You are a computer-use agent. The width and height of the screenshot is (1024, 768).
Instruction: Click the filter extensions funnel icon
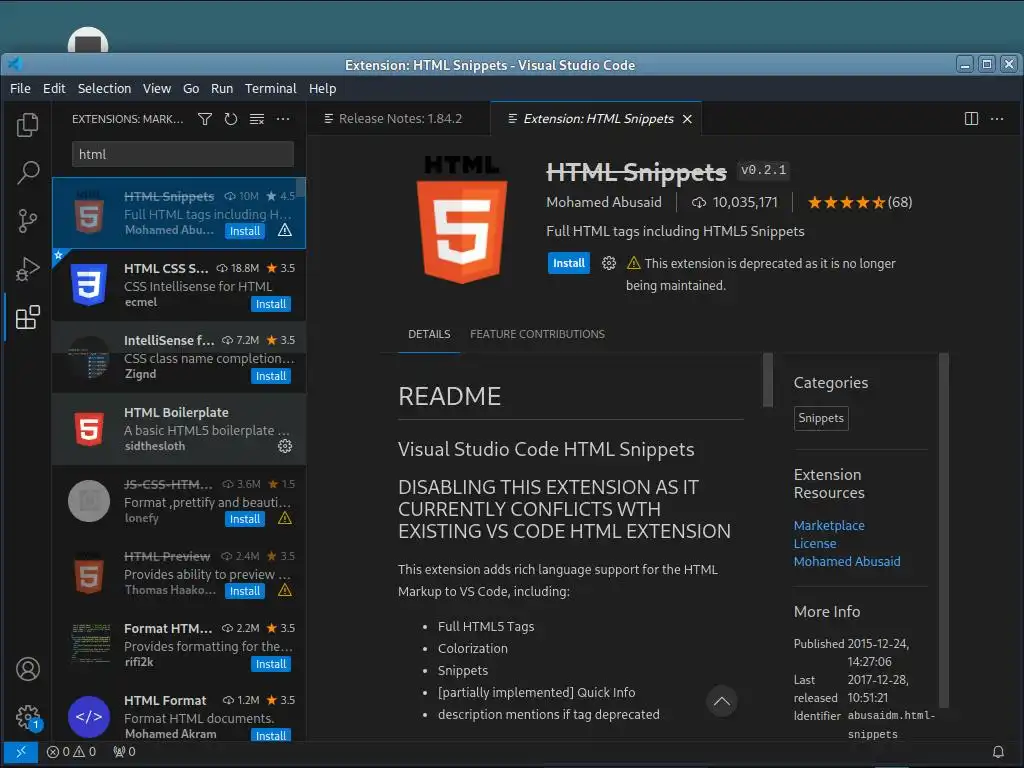coord(205,119)
